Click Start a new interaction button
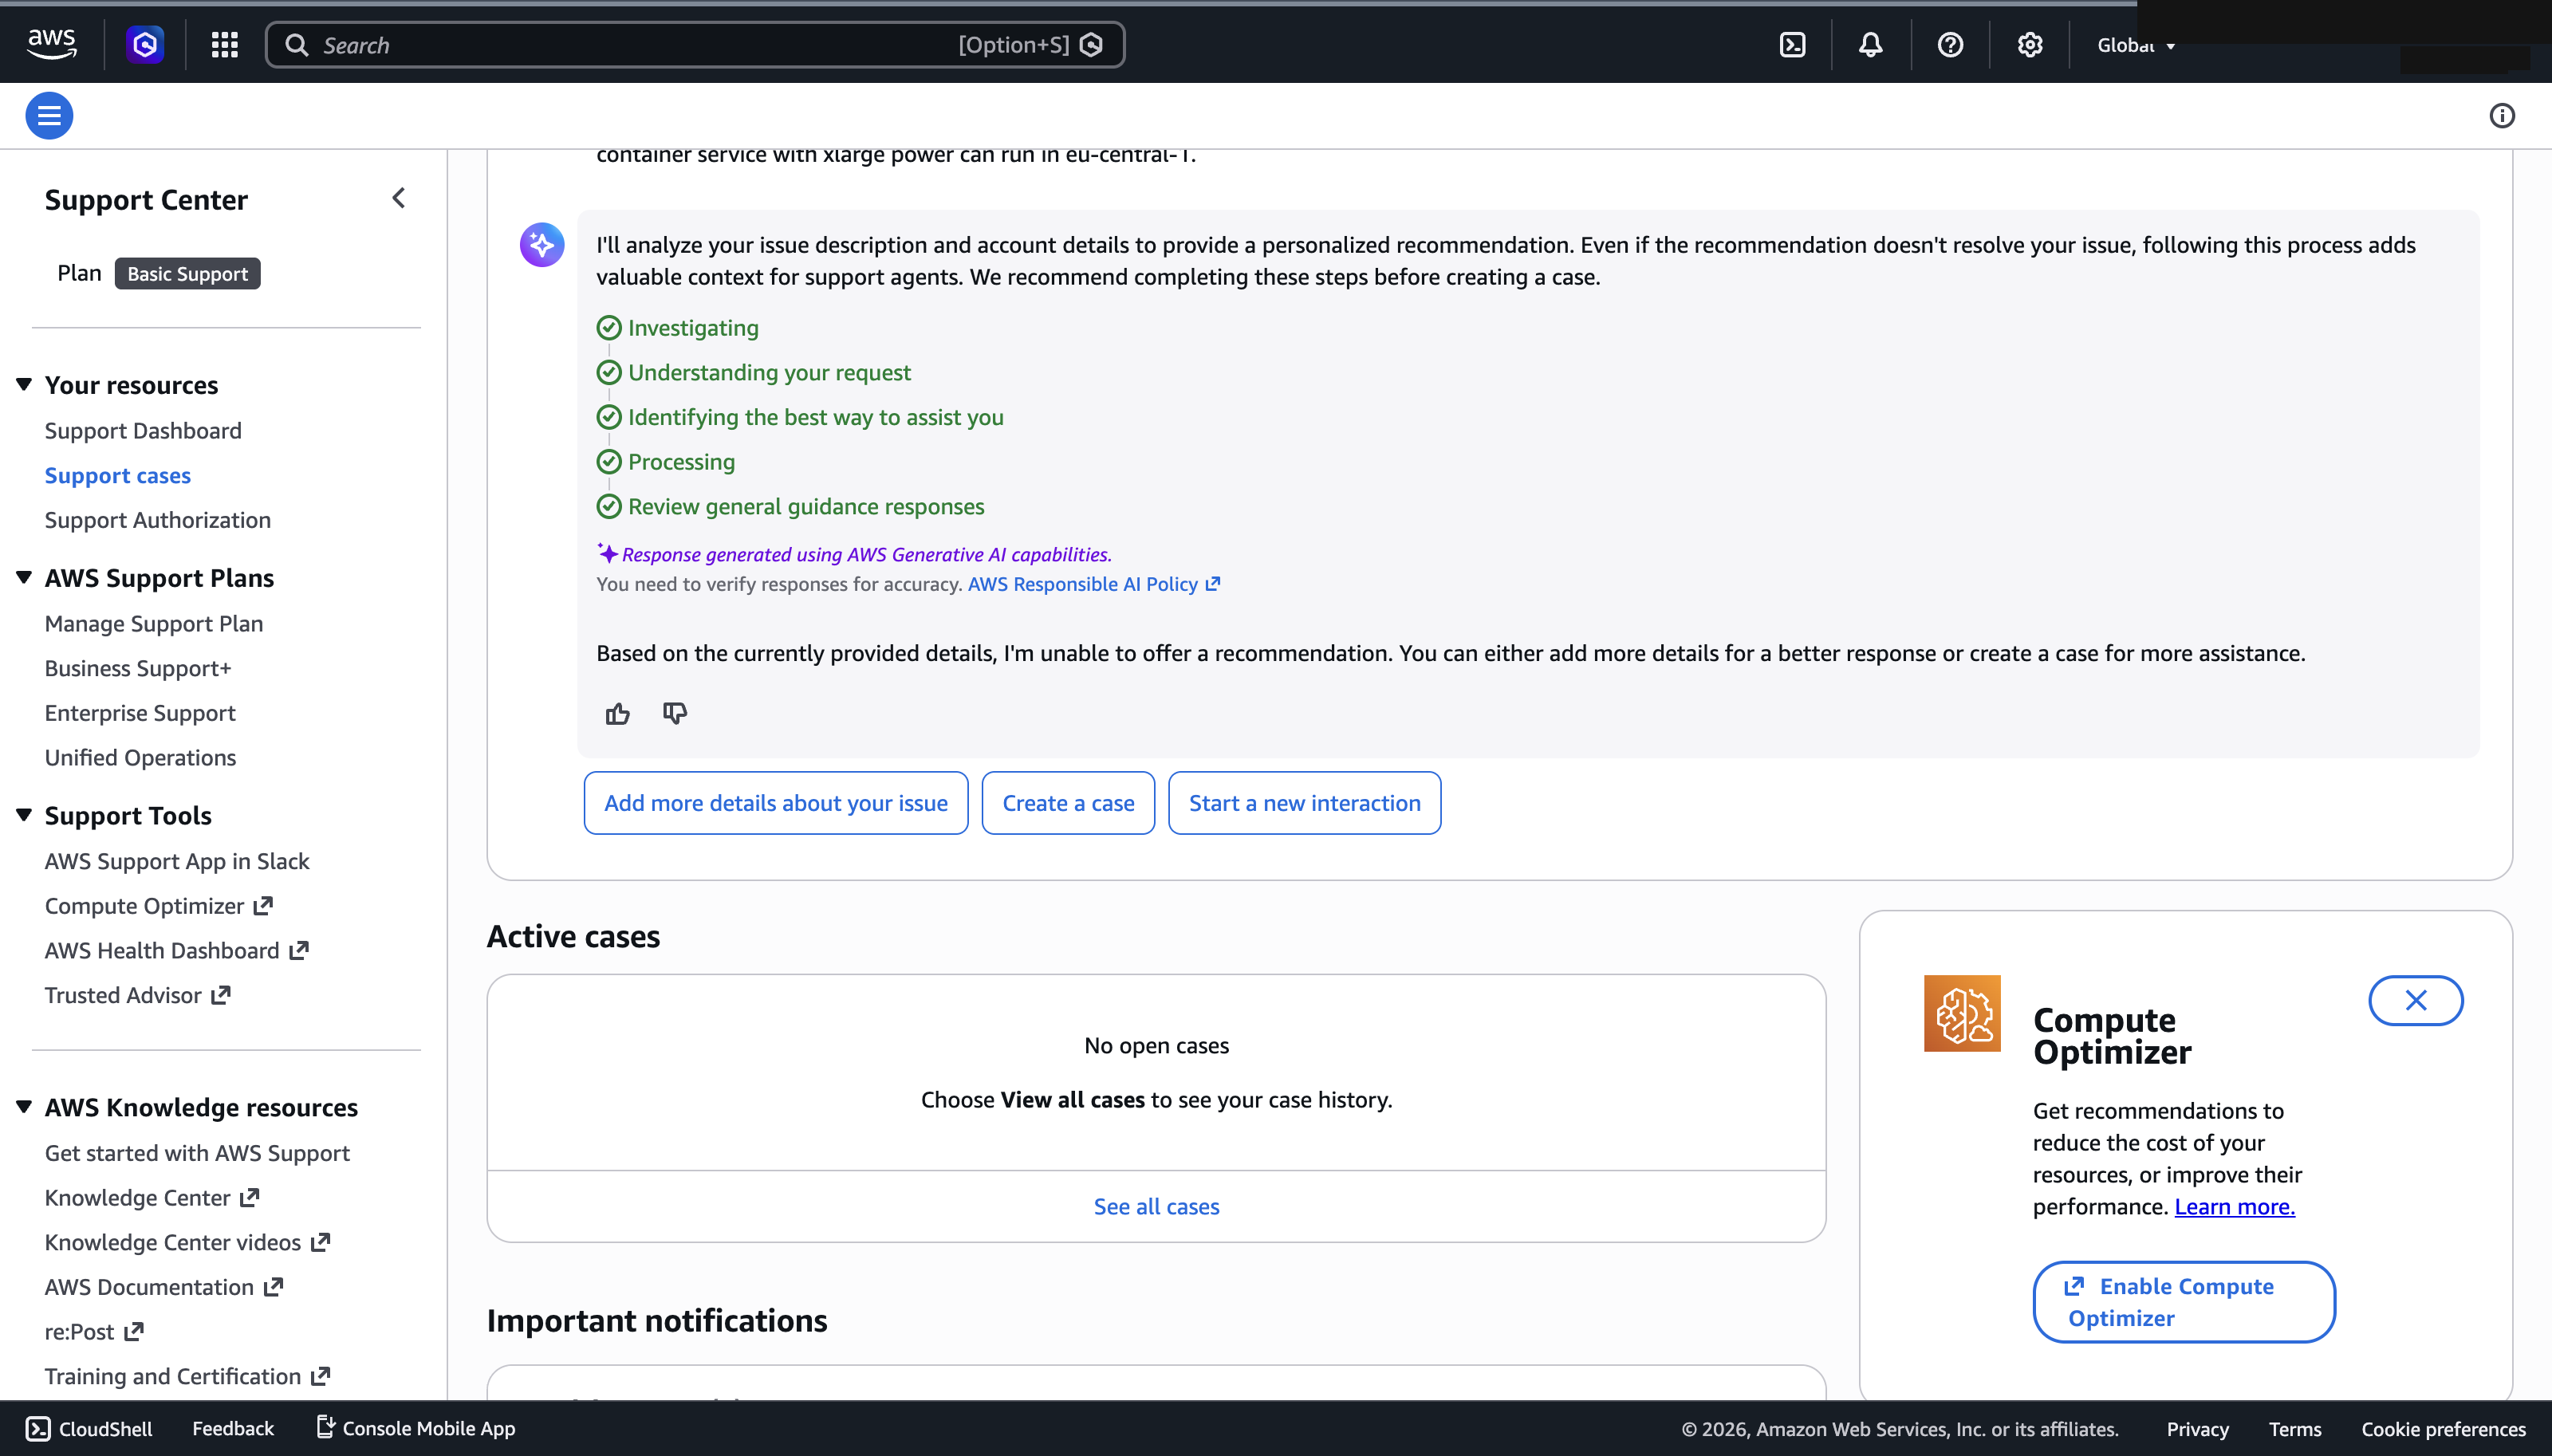 (x=1304, y=802)
